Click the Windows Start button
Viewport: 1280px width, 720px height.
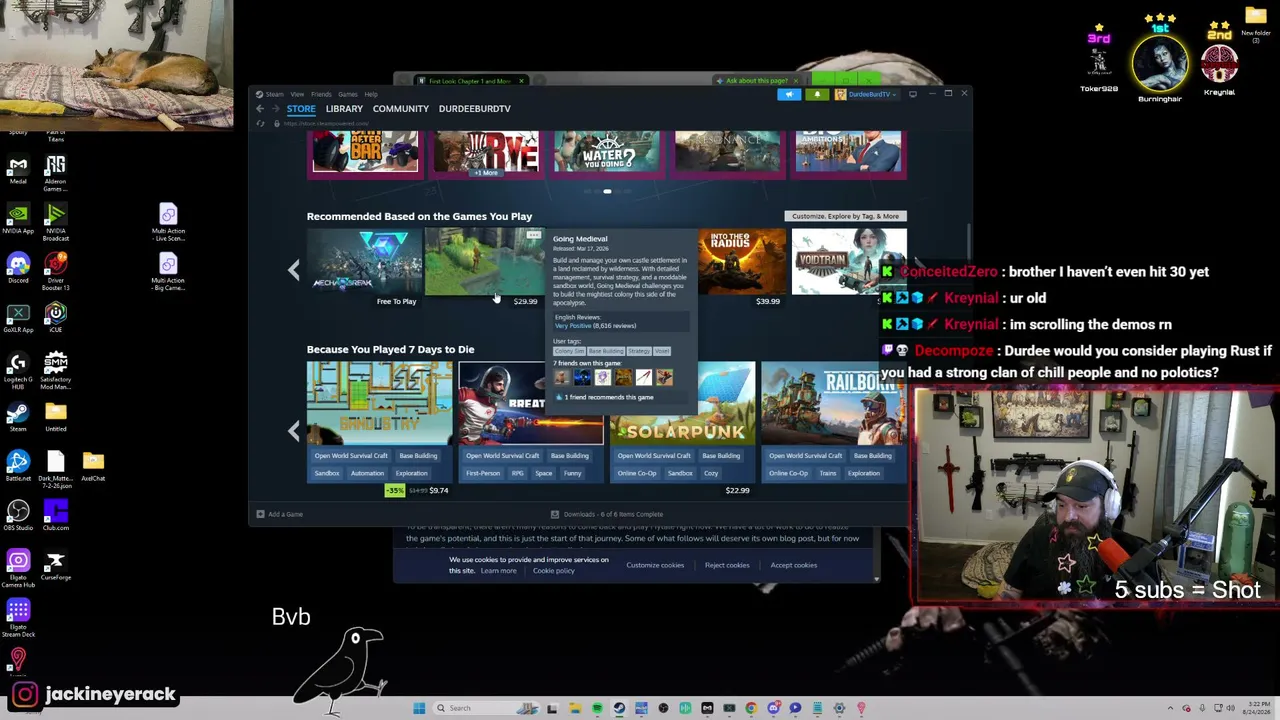pyautogui.click(x=419, y=708)
